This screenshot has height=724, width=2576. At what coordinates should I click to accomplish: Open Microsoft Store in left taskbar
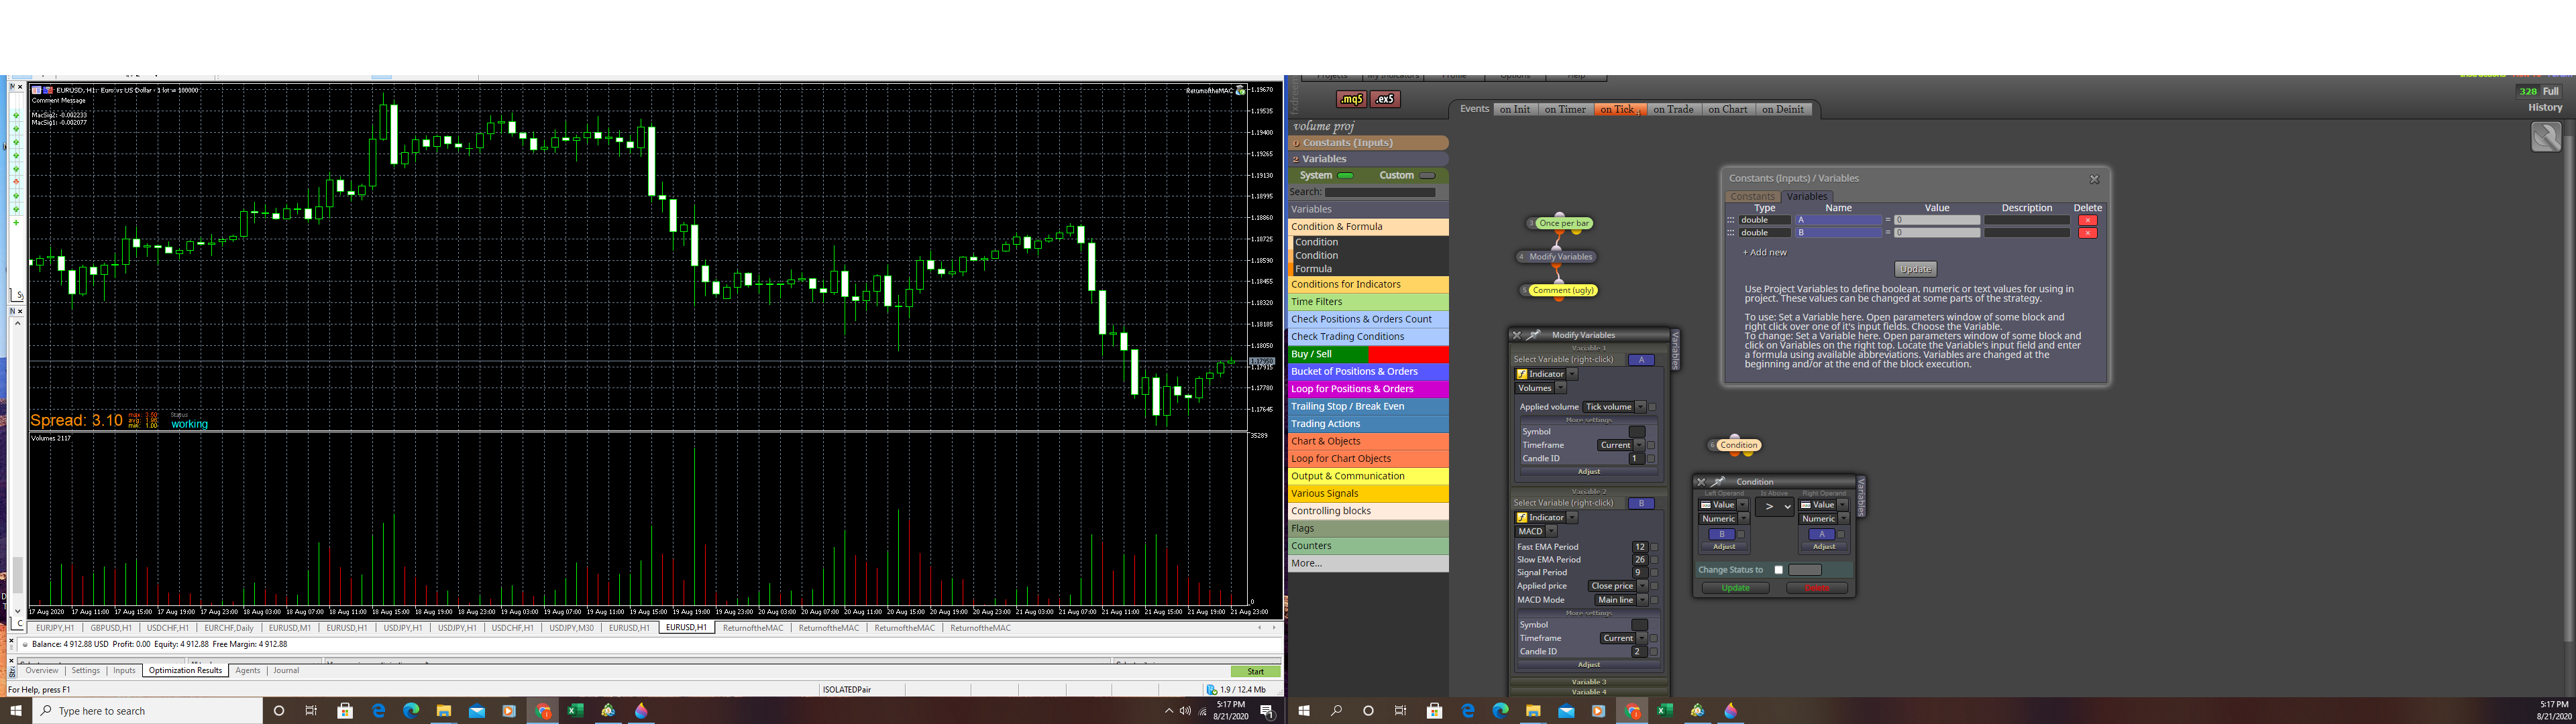tap(345, 711)
